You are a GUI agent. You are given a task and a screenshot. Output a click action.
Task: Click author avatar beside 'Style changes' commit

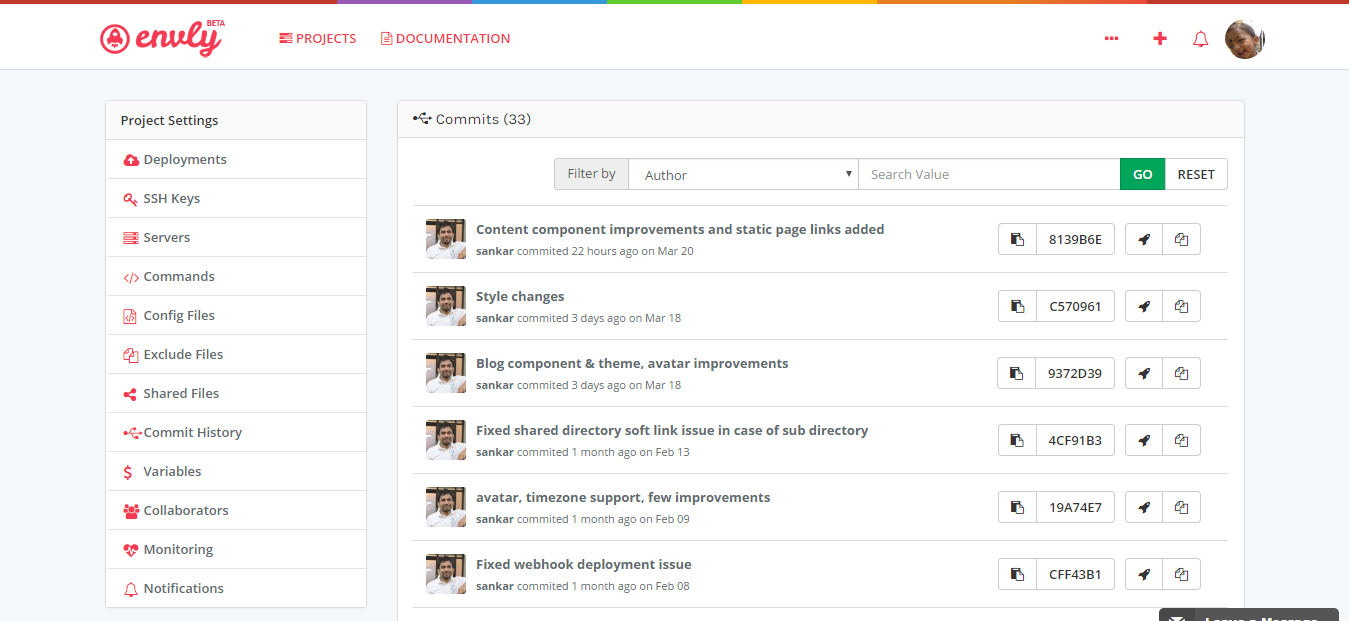pos(446,306)
